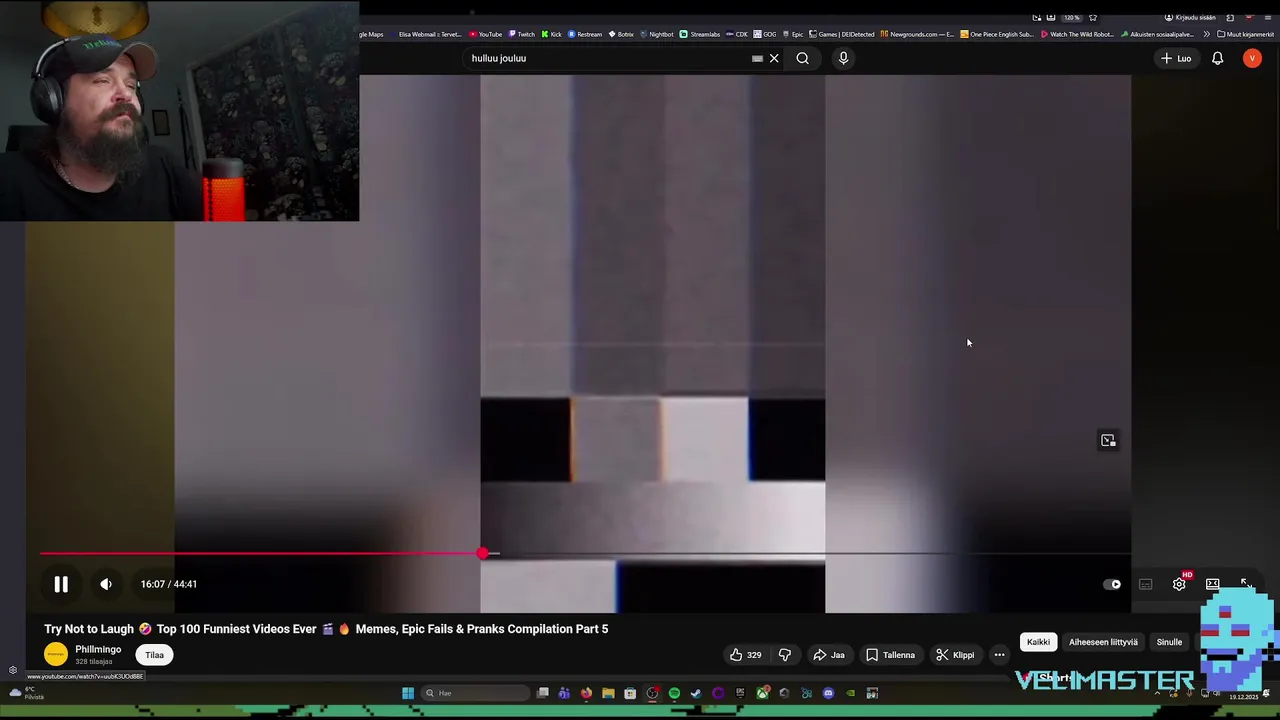This screenshot has height=720, width=1280.
Task: Open the Elisa Webmail bookmark
Action: tap(426, 34)
